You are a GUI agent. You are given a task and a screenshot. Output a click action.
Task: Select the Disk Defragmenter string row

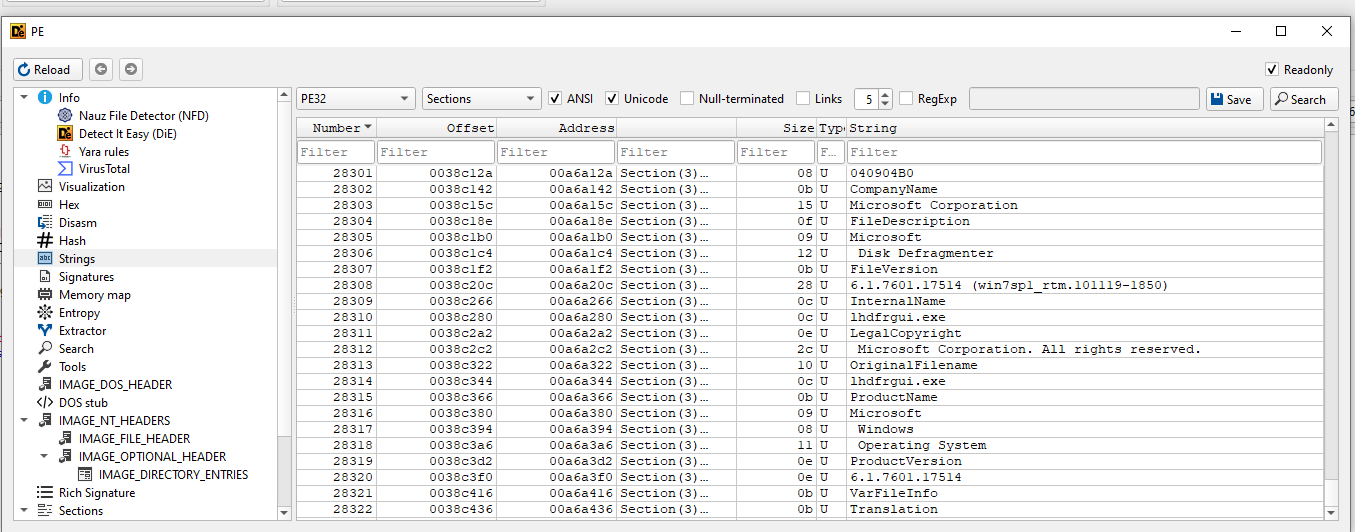809,253
